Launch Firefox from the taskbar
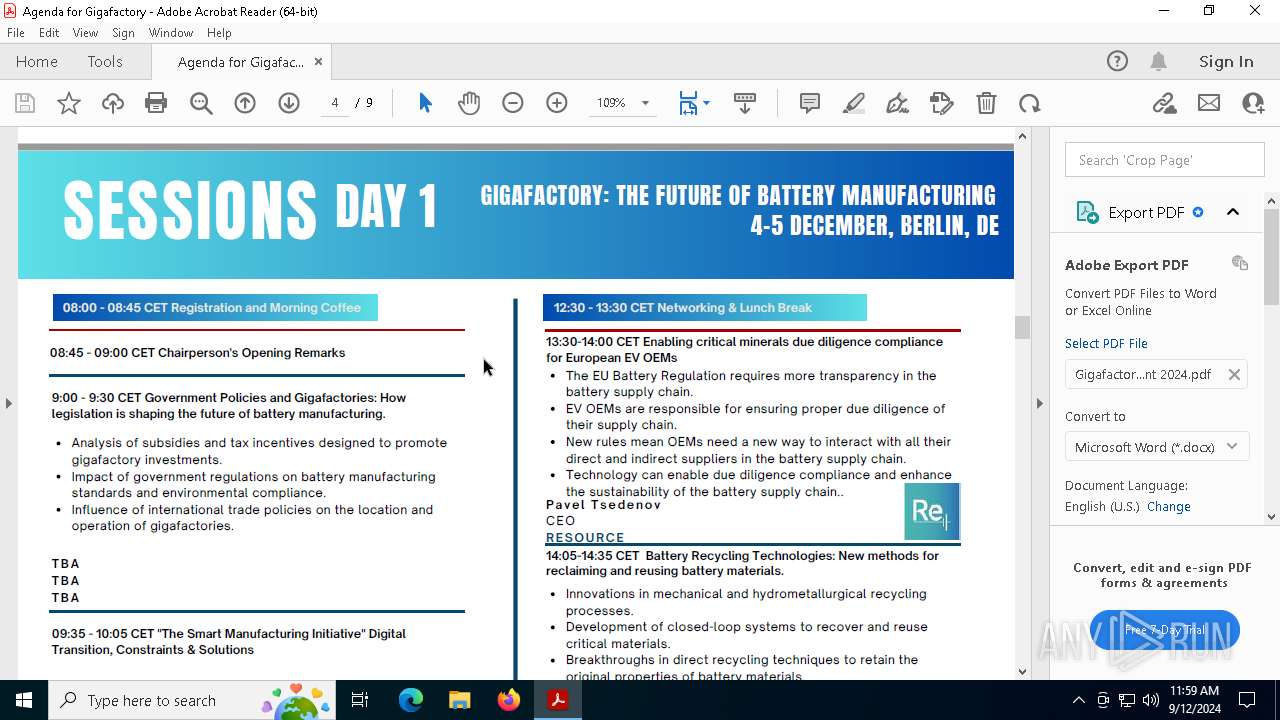Viewport: 1280px width, 720px height. [x=509, y=700]
